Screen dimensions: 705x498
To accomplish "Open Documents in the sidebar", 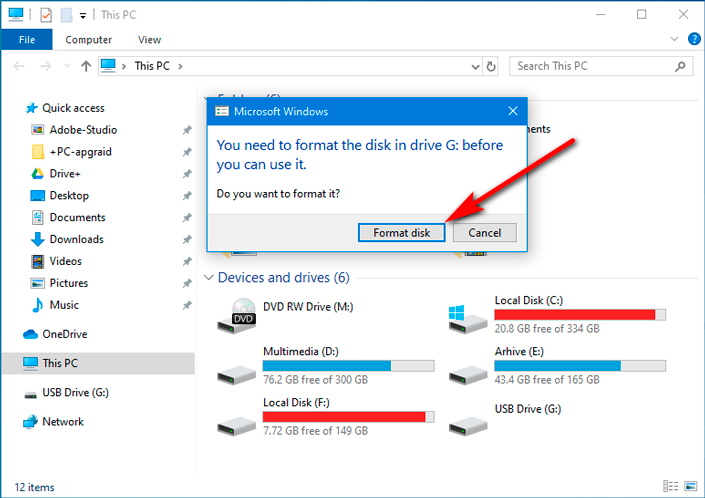I will click(77, 218).
